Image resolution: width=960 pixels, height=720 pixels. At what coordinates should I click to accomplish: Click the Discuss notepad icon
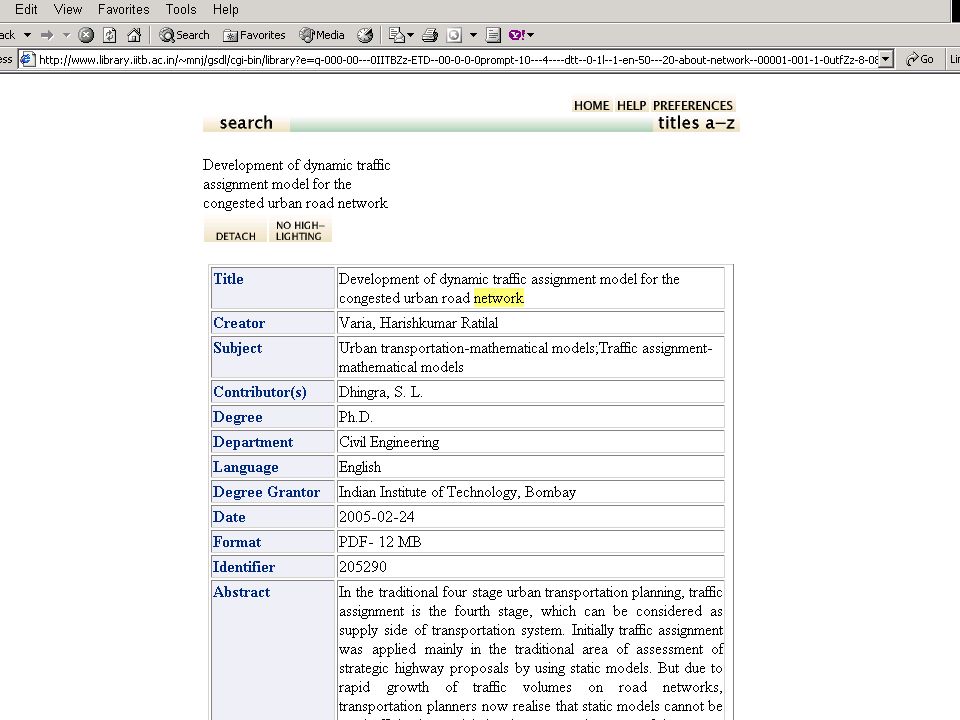[x=493, y=35]
